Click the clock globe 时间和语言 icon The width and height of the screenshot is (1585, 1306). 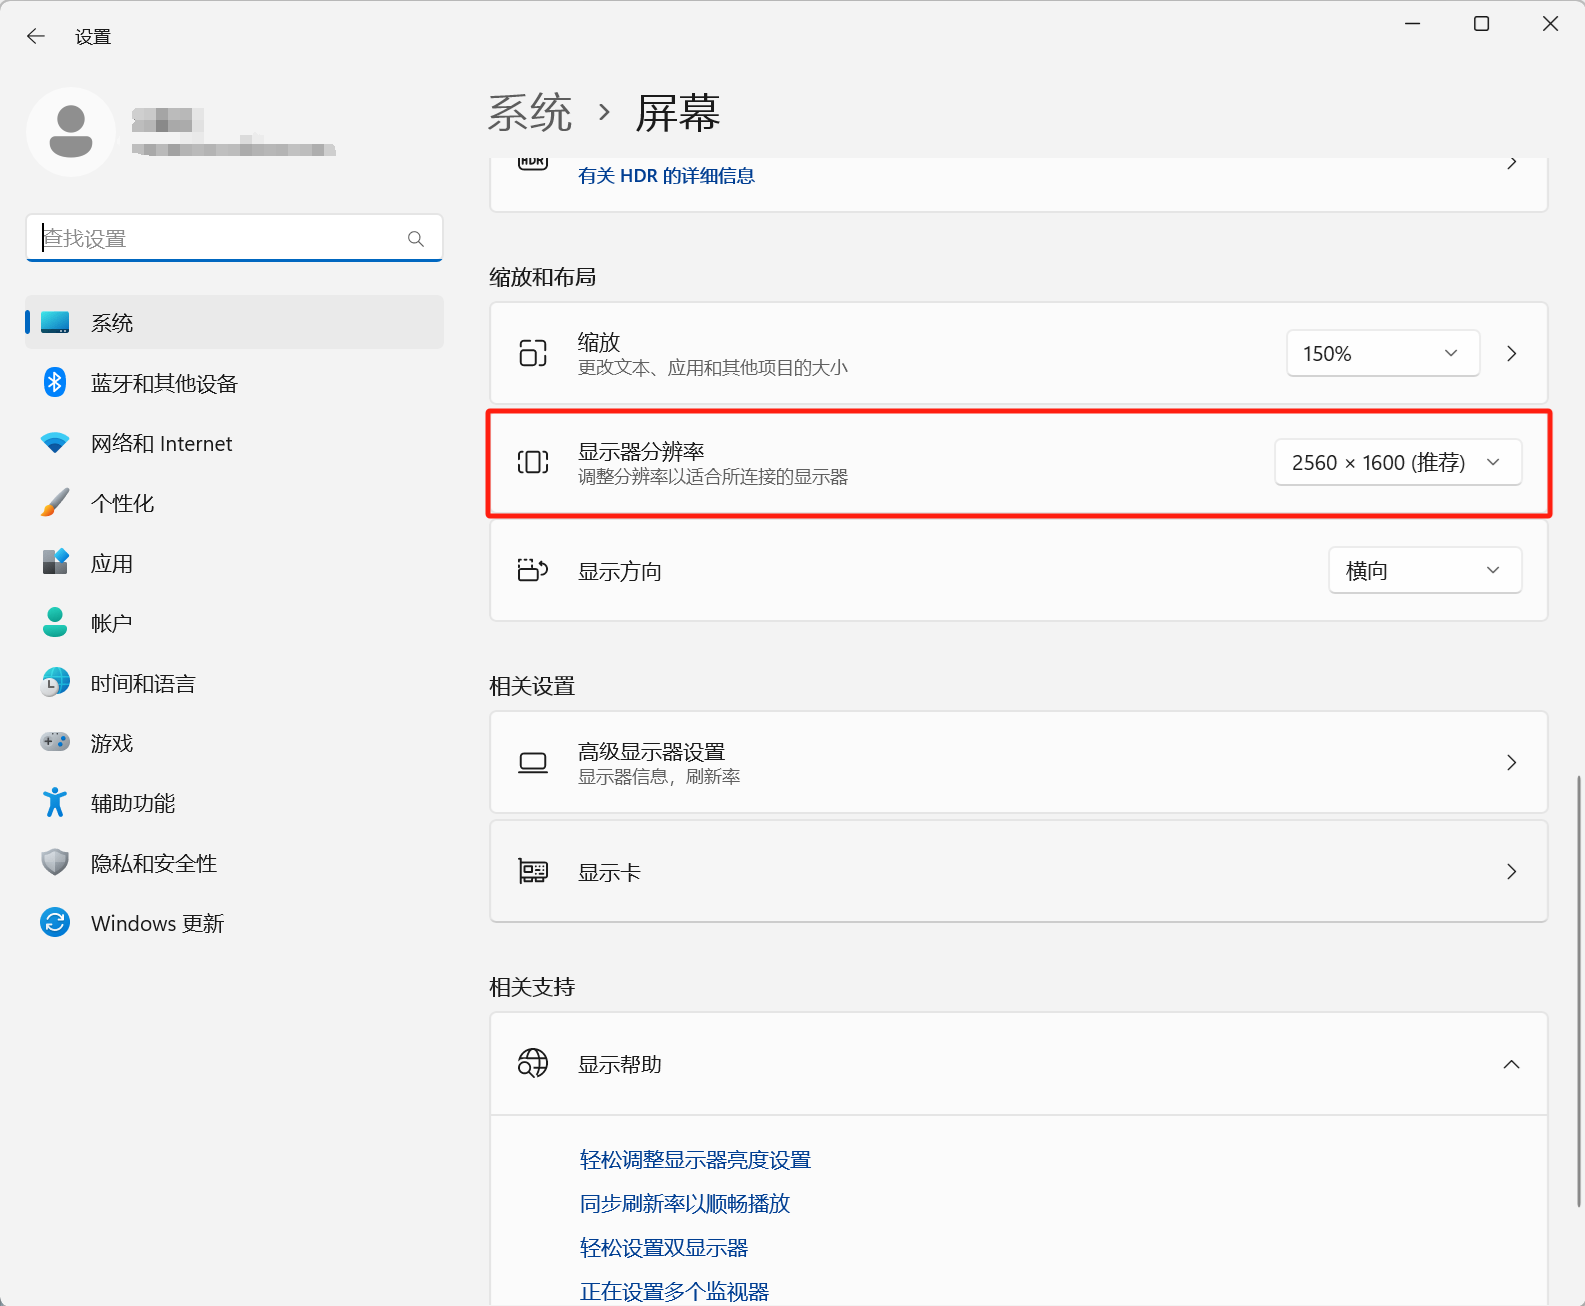pyautogui.click(x=55, y=682)
